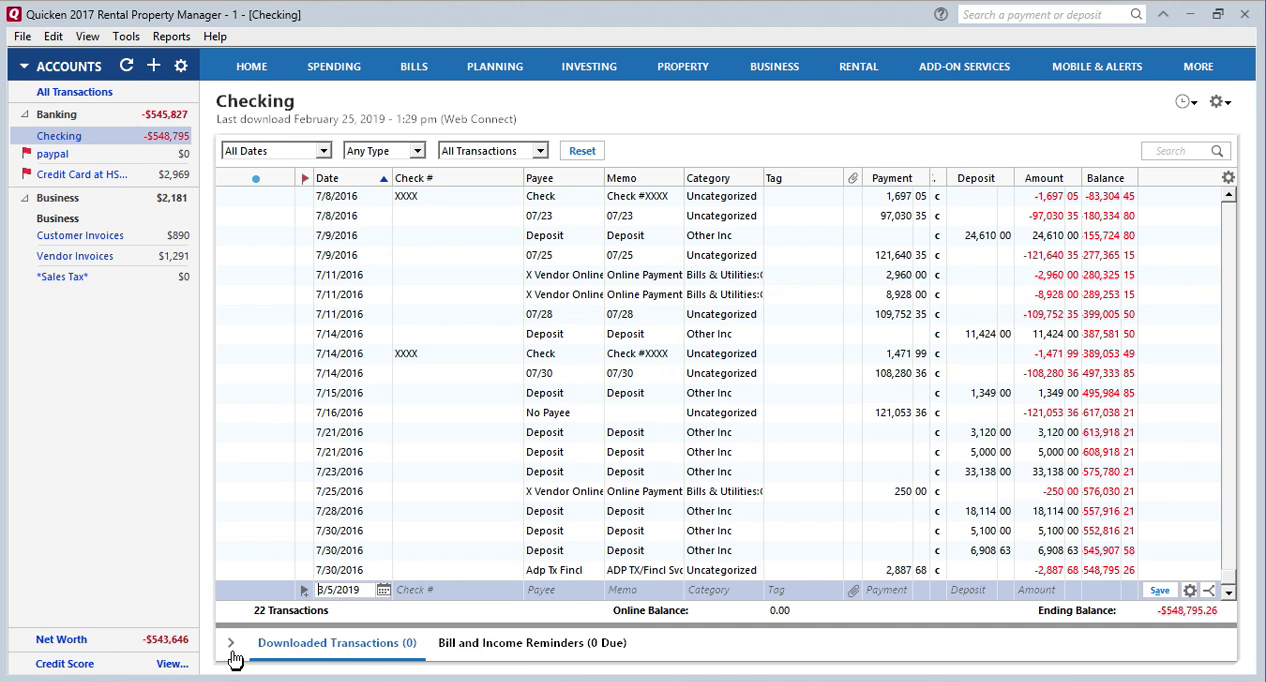1266x682 pixels.
Task: Open the Reports menu
Action: [171, 36]
